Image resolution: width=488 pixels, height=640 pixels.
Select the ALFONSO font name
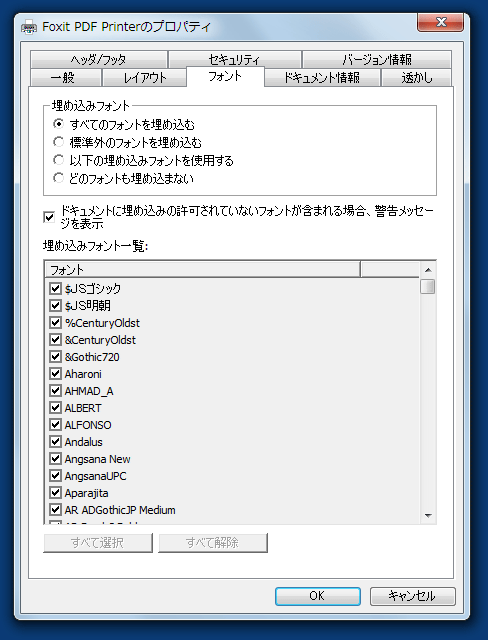pyautogui.click(x=88, y=425)
